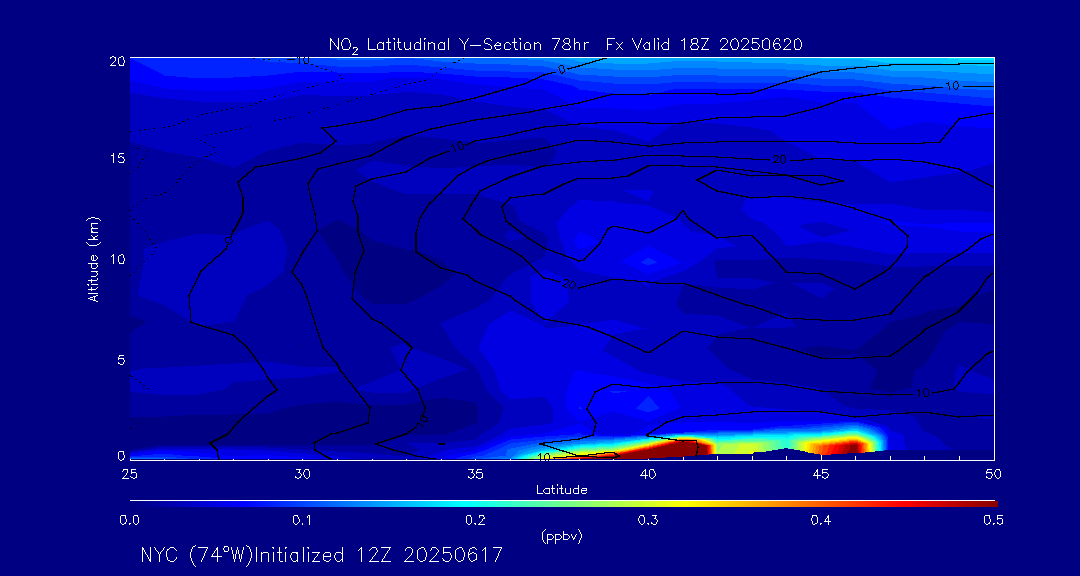Click latitude axis tick label 50
This screenshot has width=1080, height=576.
(994, 473)
